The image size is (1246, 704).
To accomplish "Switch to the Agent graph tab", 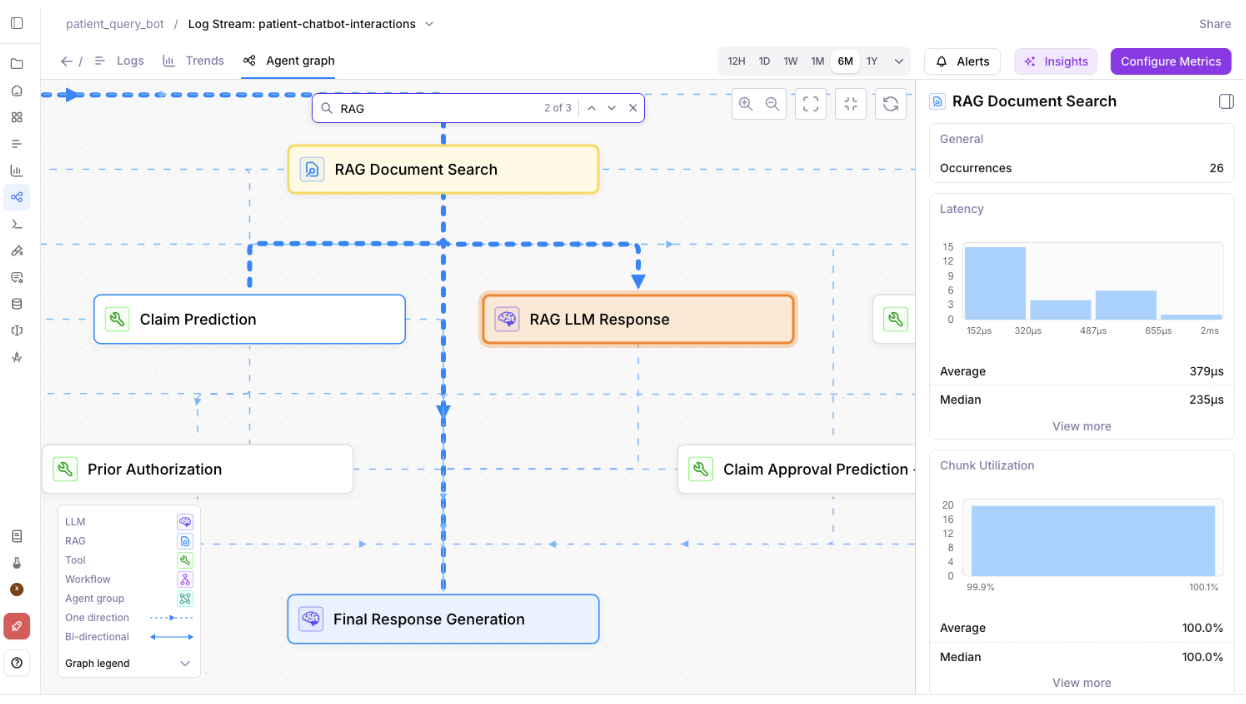I will coord(288,61).
